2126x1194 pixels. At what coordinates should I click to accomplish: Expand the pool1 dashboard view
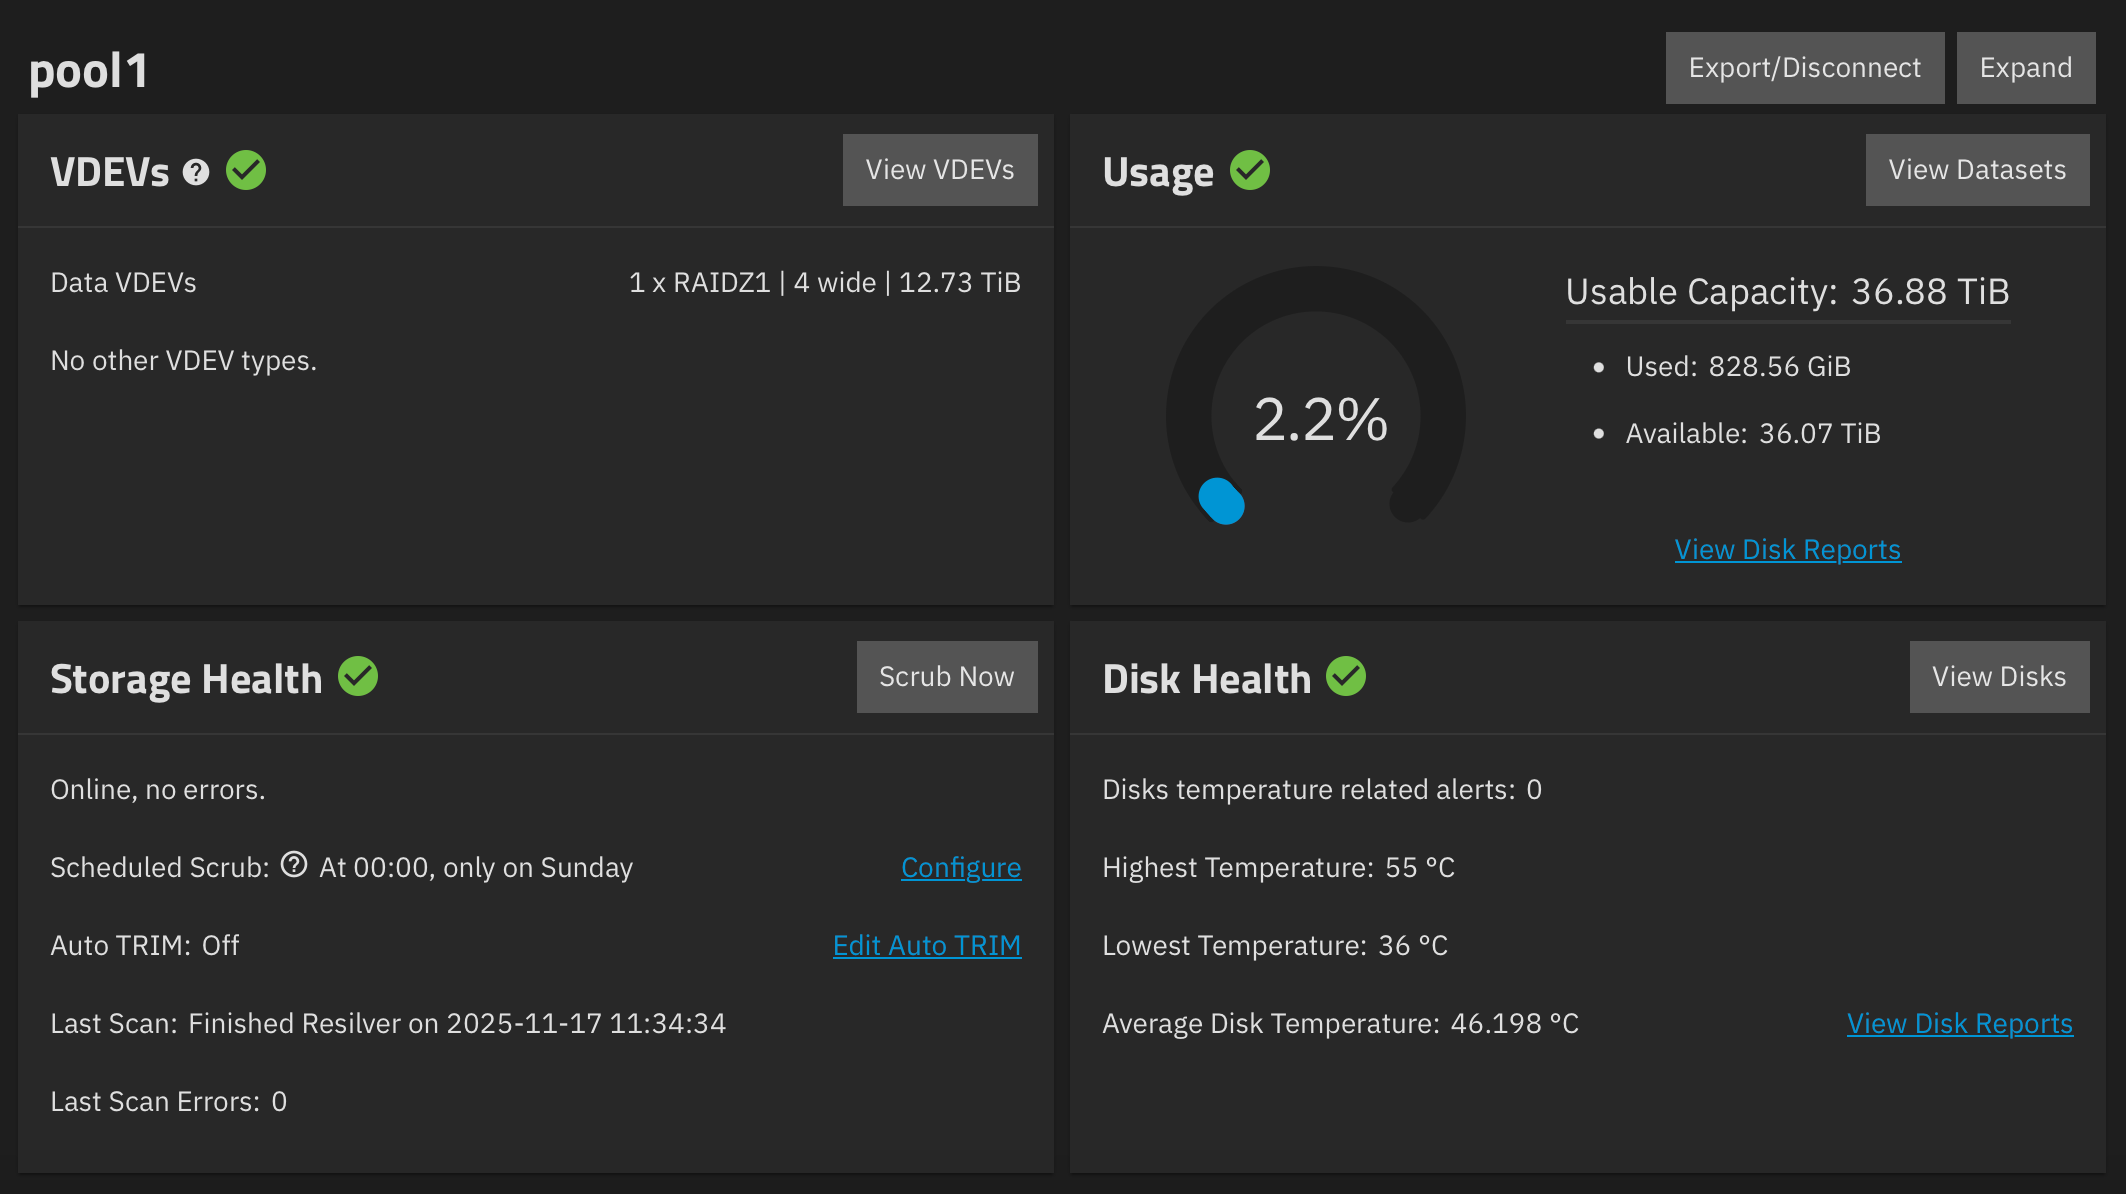coord(2026,67)
